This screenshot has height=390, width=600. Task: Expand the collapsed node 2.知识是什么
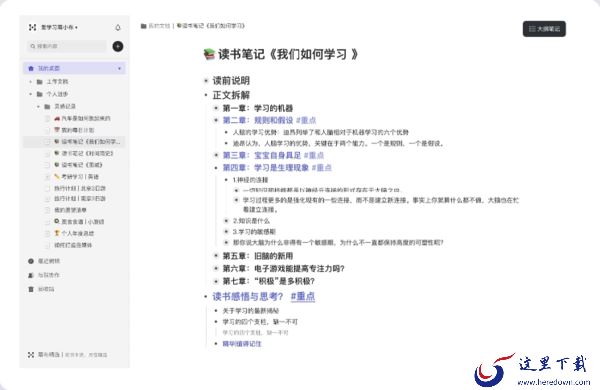tap(227, 220)
